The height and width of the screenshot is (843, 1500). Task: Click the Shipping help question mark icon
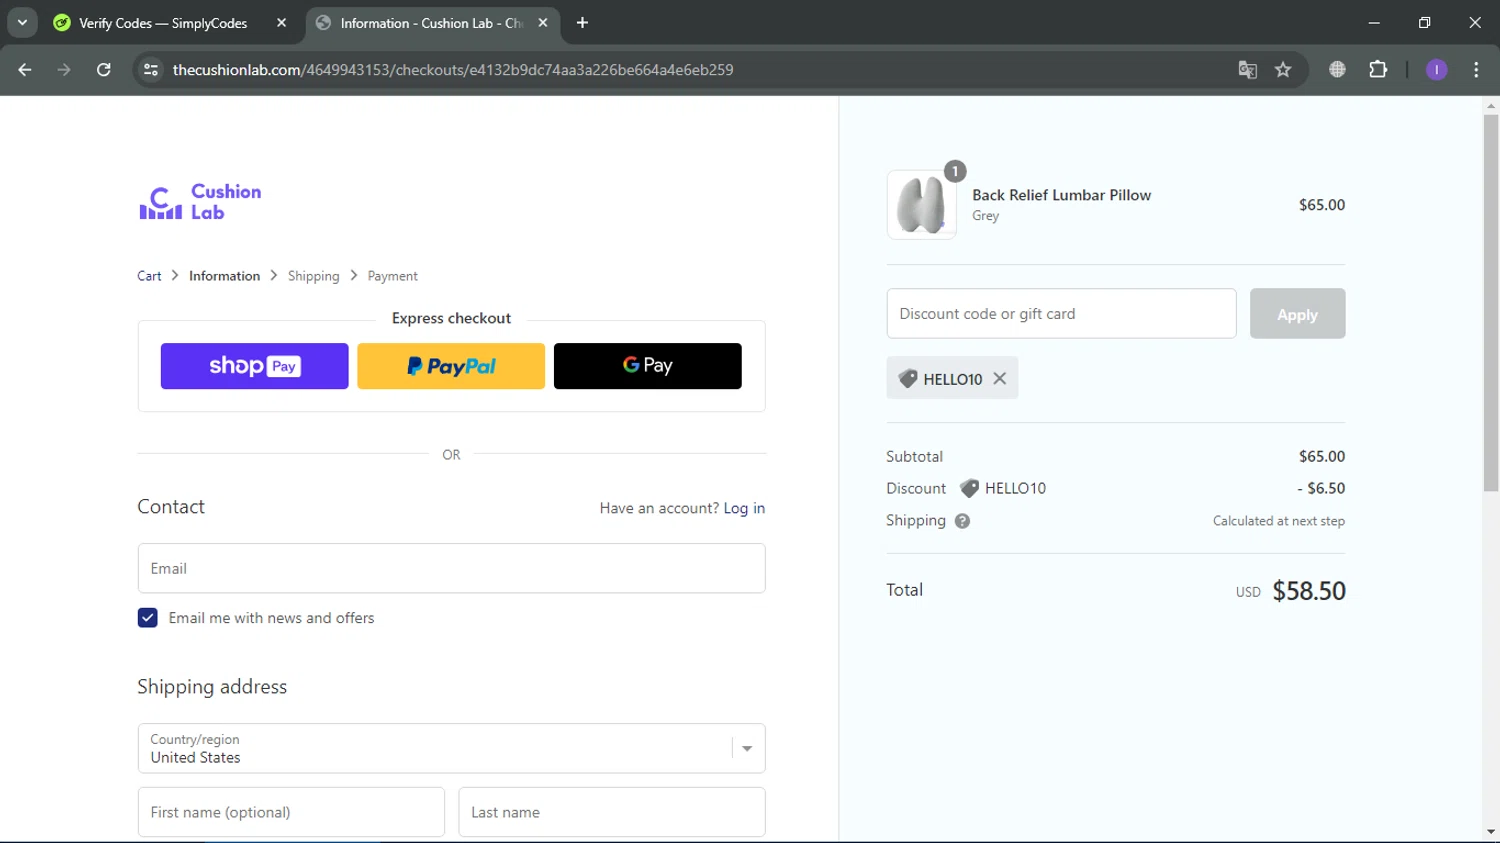pyautogui.click(x=962, y=521)
